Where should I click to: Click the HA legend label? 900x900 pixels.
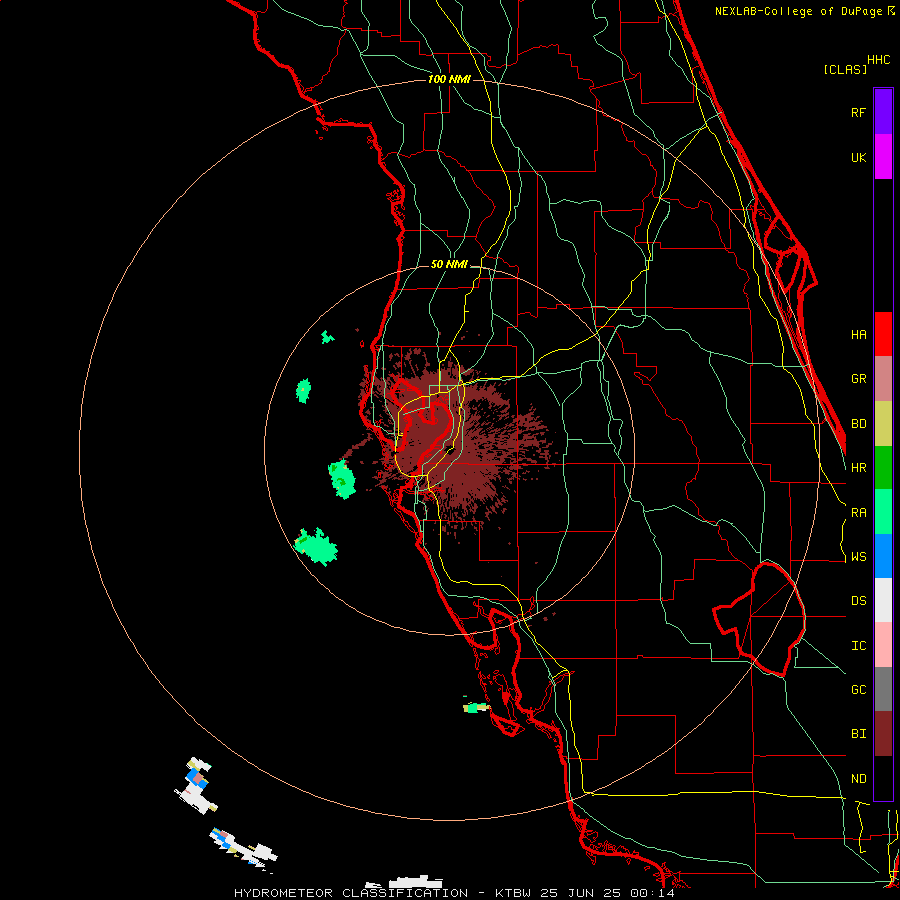pos(858,334)
